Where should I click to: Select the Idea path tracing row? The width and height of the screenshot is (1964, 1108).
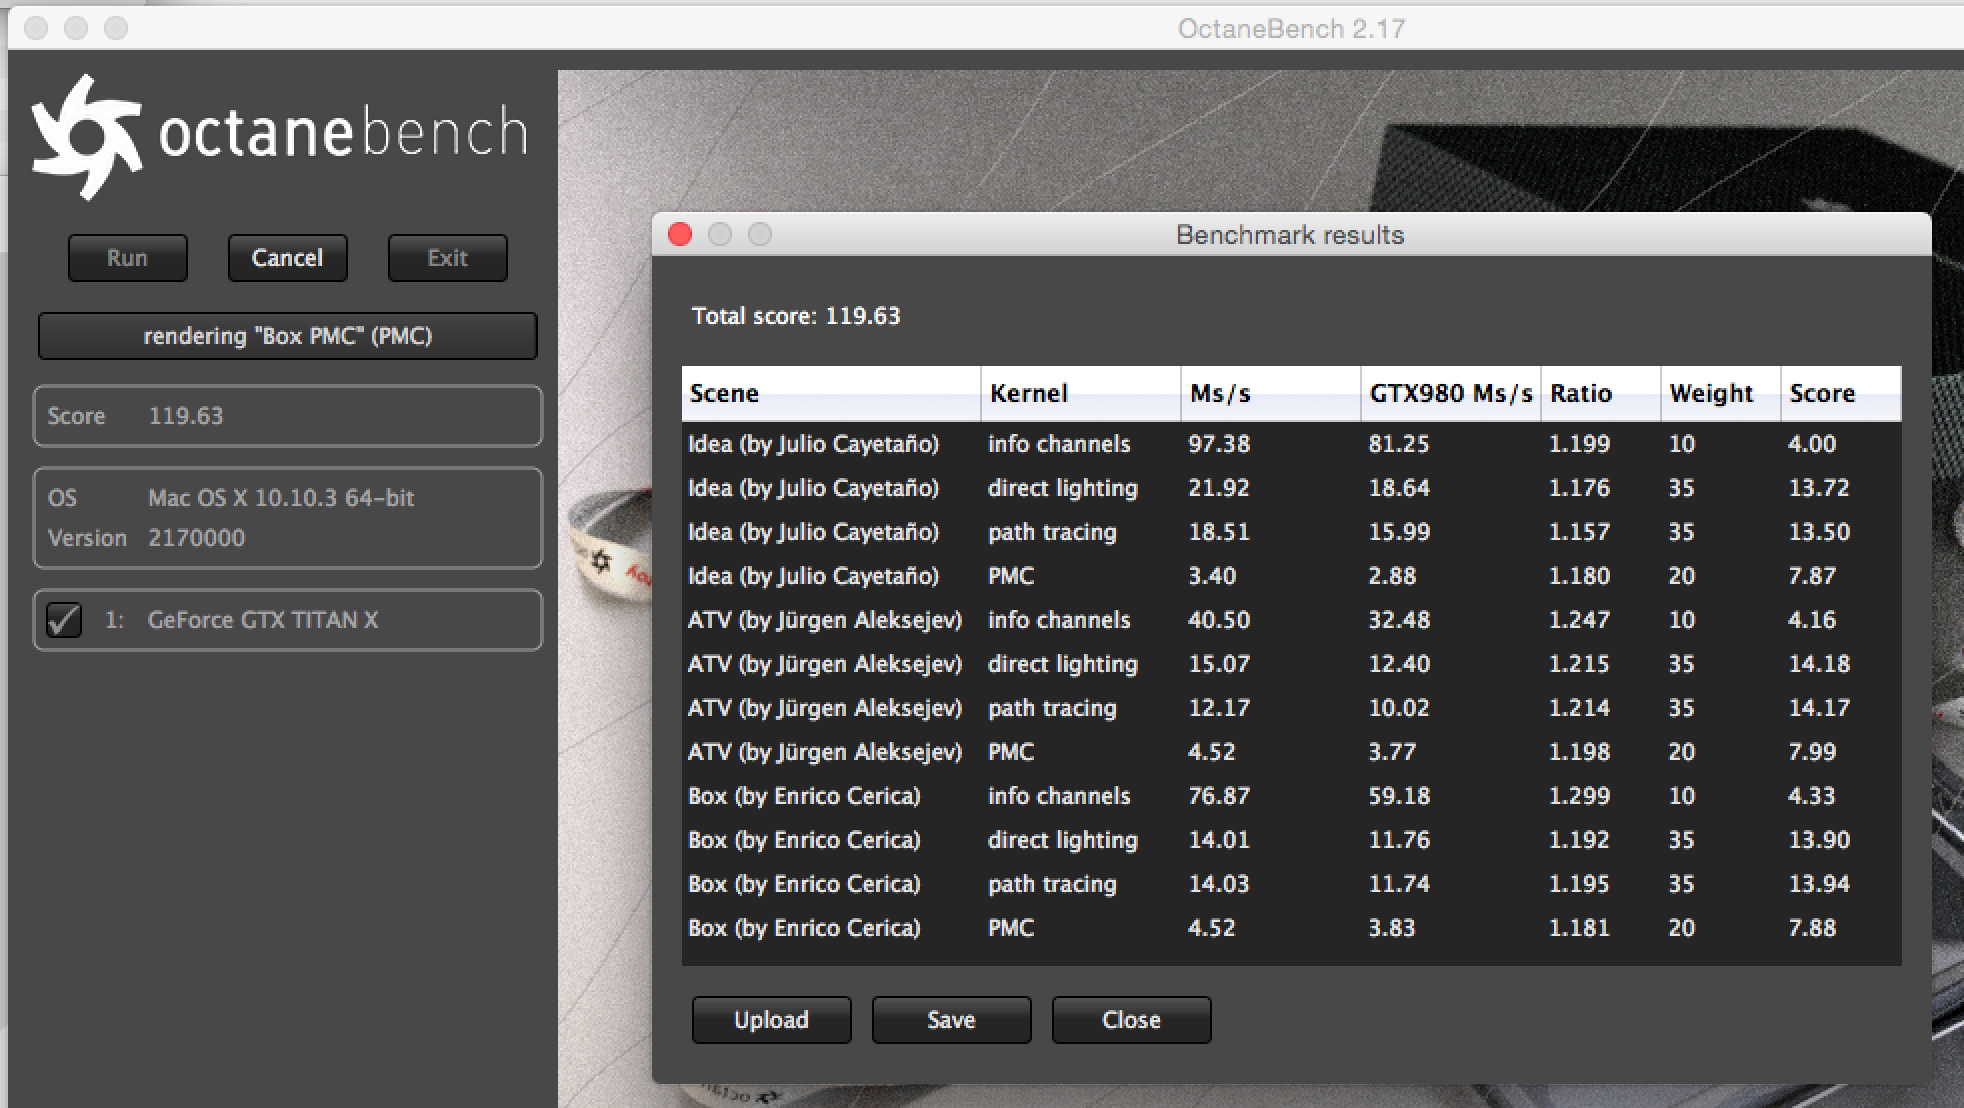(x=1291, y=532)
